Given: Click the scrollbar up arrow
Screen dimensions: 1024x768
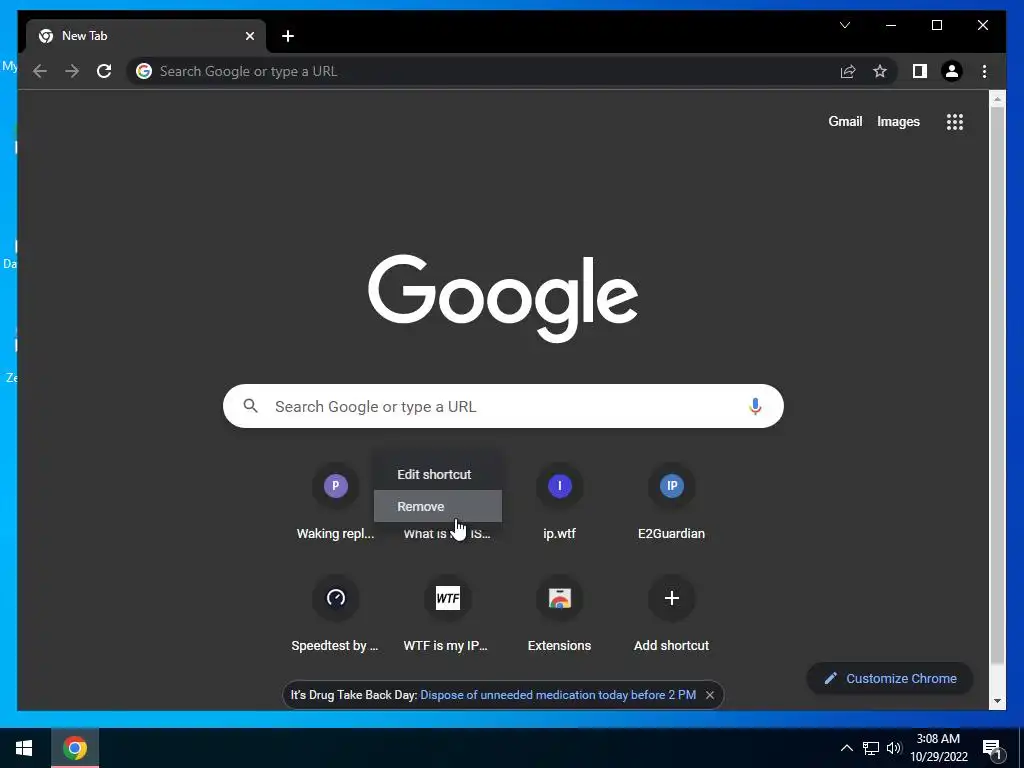Looking at the screenshot, I should 997,99.
